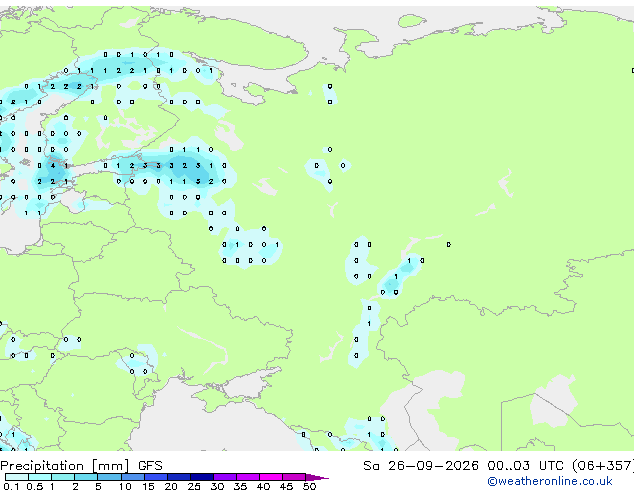Image resolution: width=634 pixels, height=490 pixels.
Task: Click the purple arrow at legend's end
Action: [x=317, y=477]
